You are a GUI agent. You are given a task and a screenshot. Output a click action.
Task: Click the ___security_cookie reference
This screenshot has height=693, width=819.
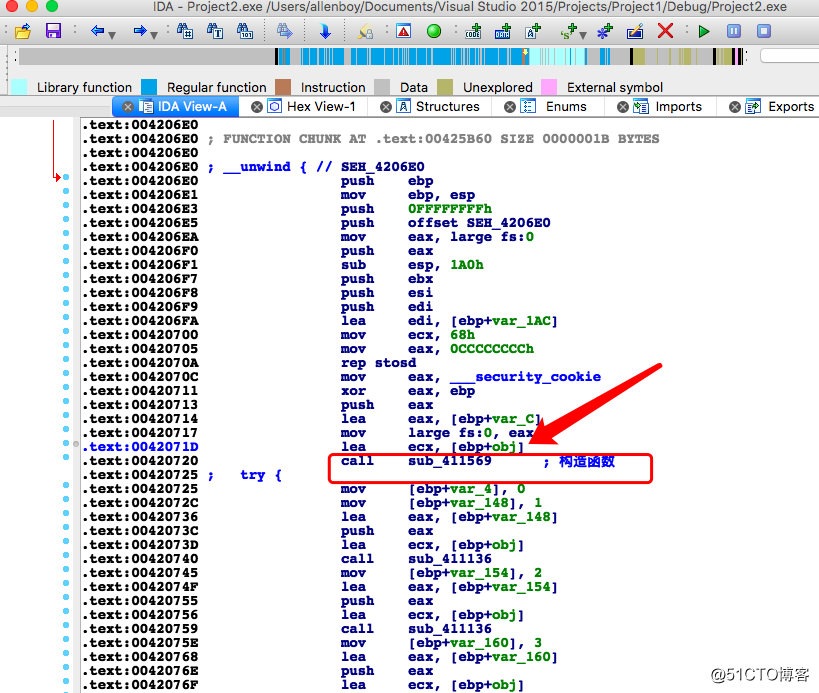(525, 377)
